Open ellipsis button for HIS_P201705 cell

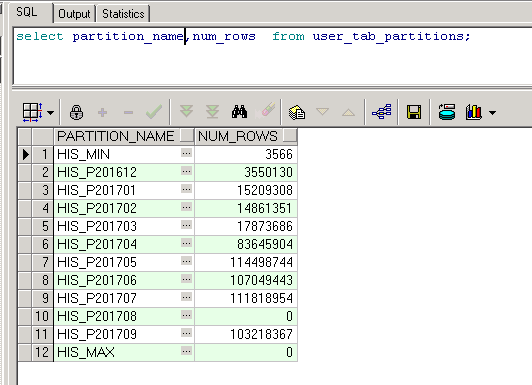pos(186,261)
